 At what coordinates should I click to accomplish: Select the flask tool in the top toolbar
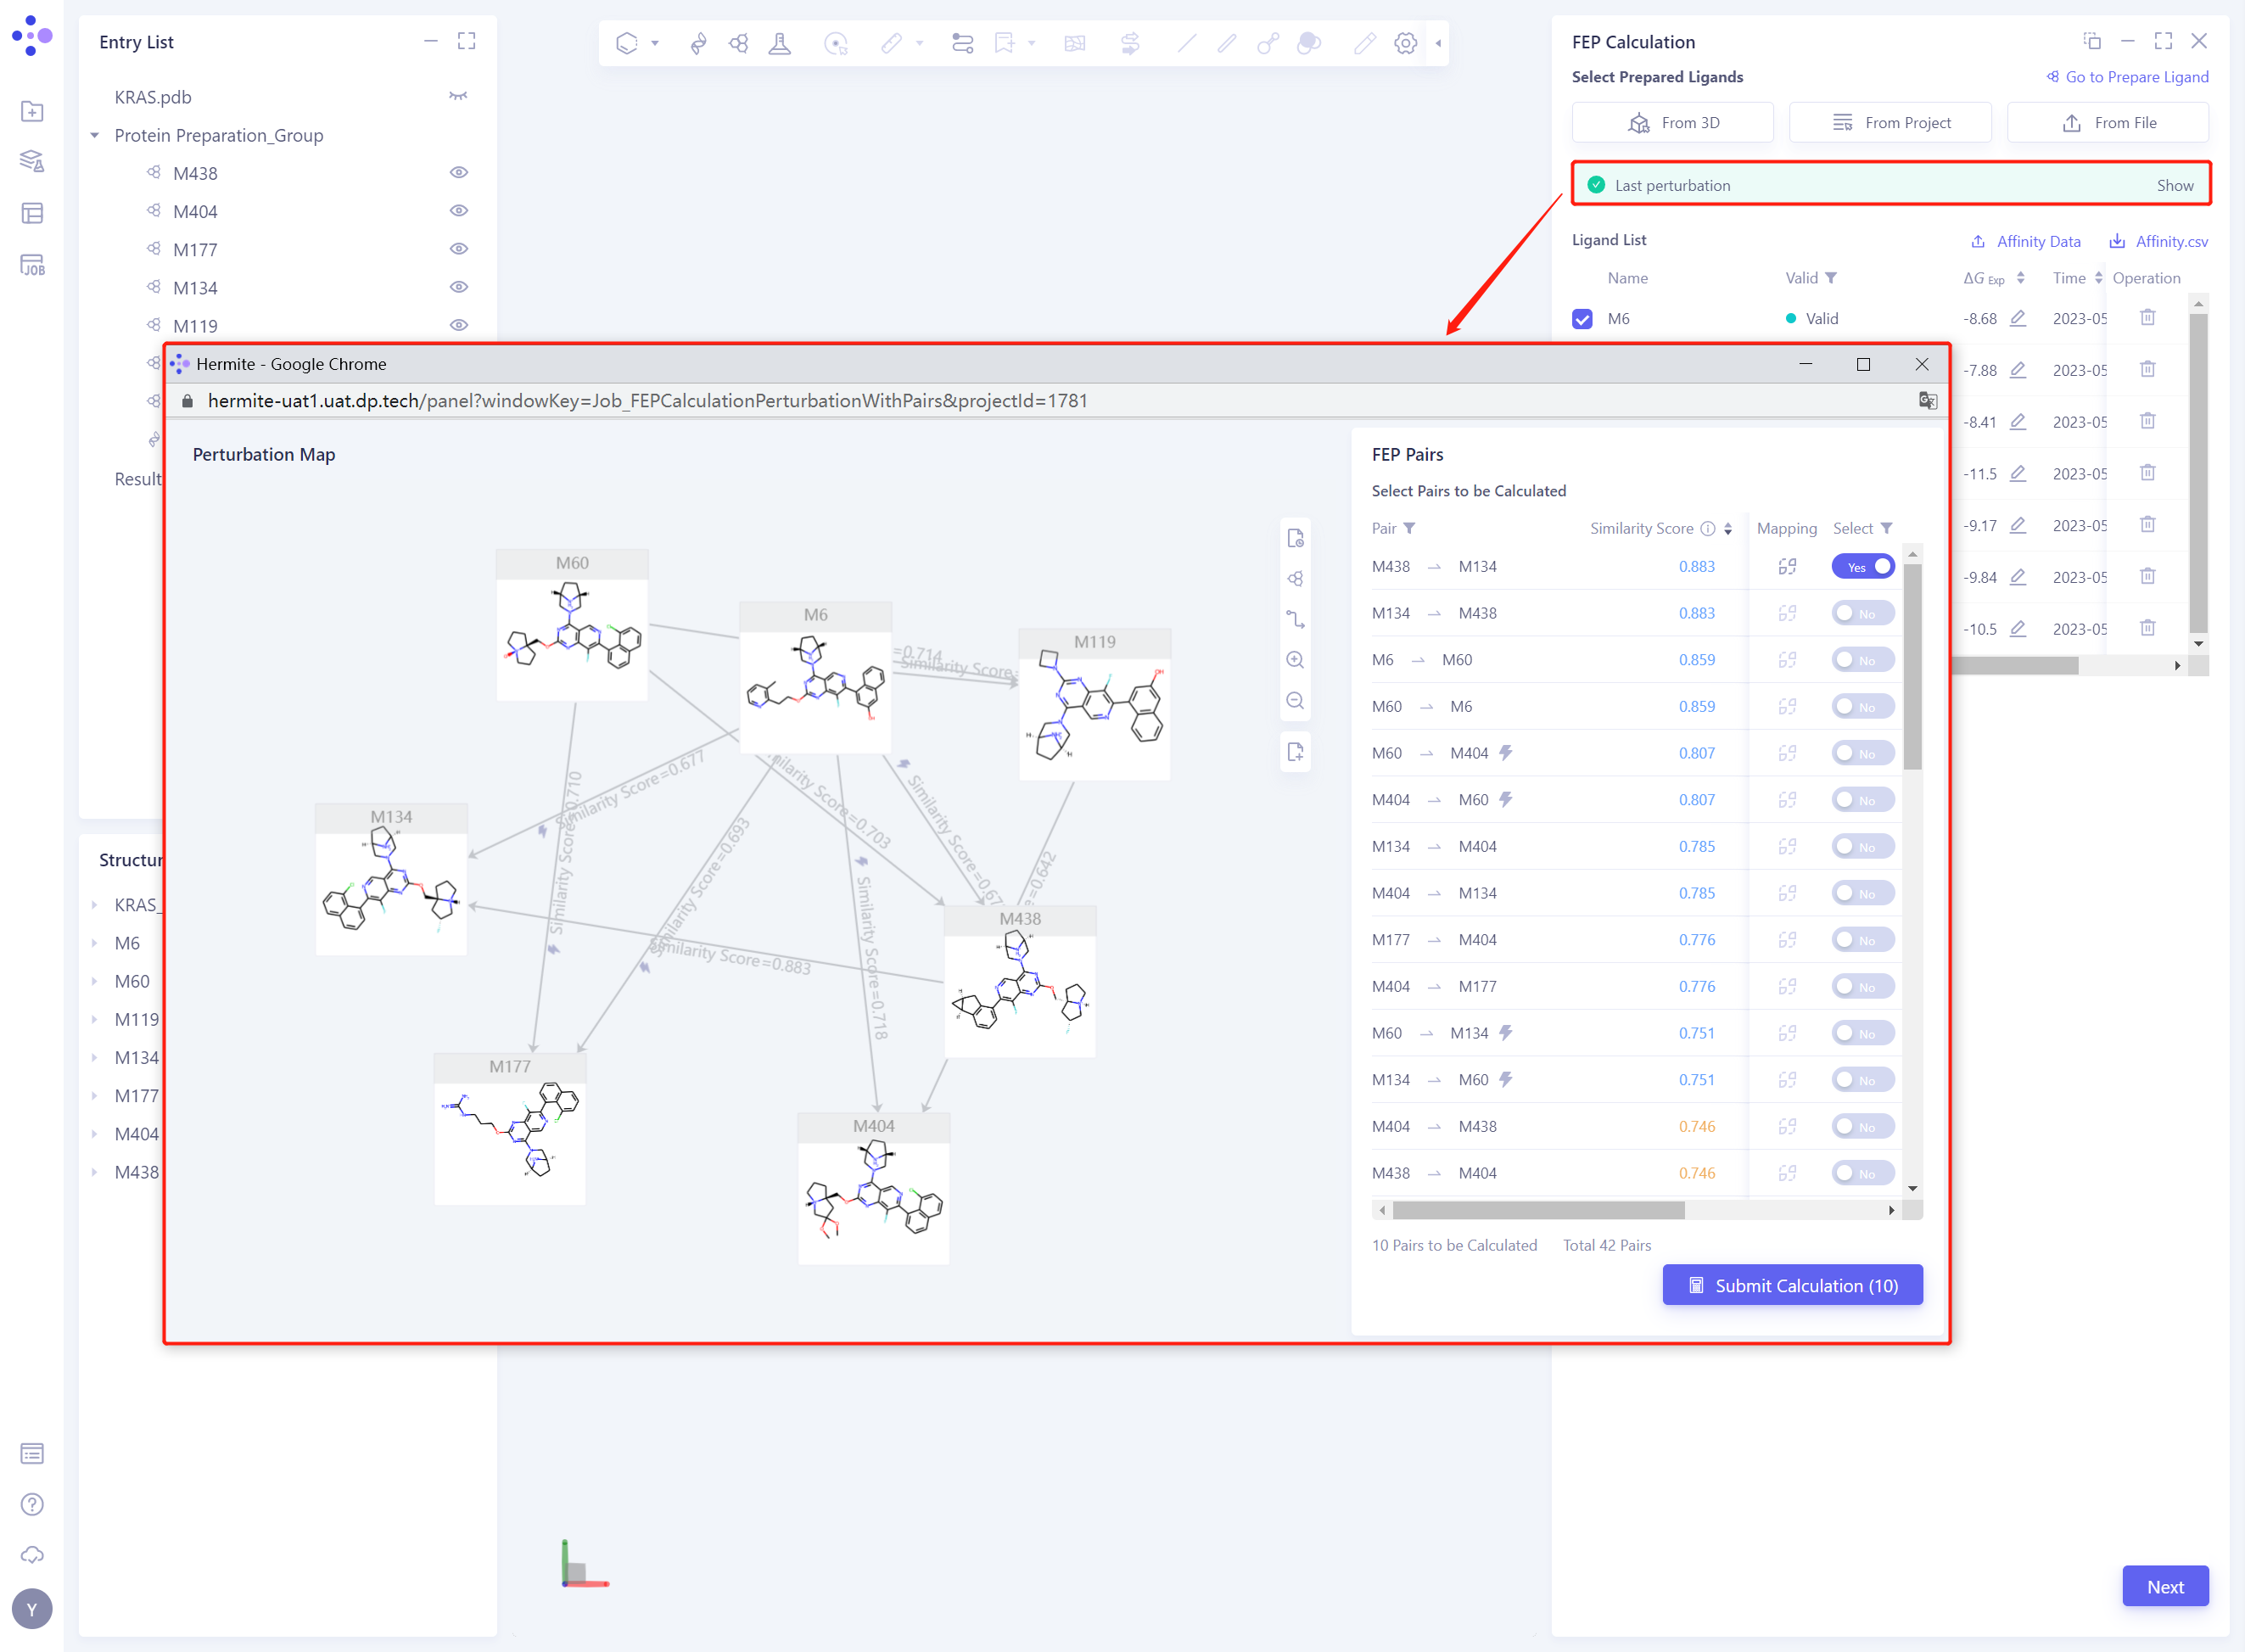[780, 43]
